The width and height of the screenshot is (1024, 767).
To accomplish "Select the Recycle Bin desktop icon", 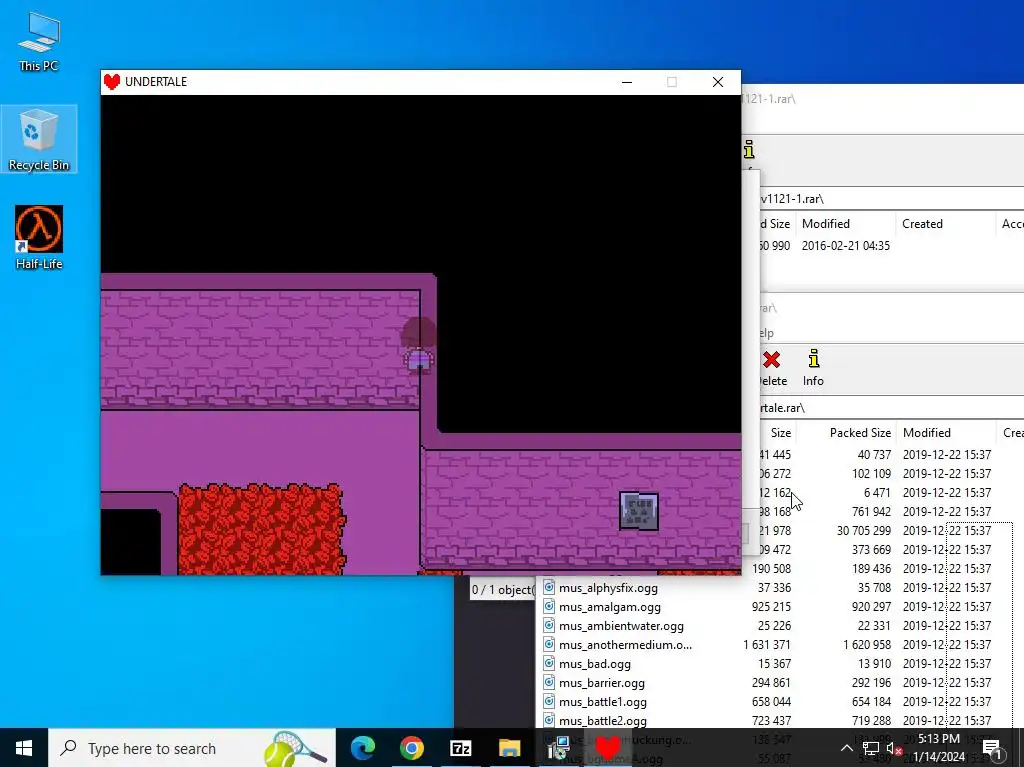I will point(39,139).
